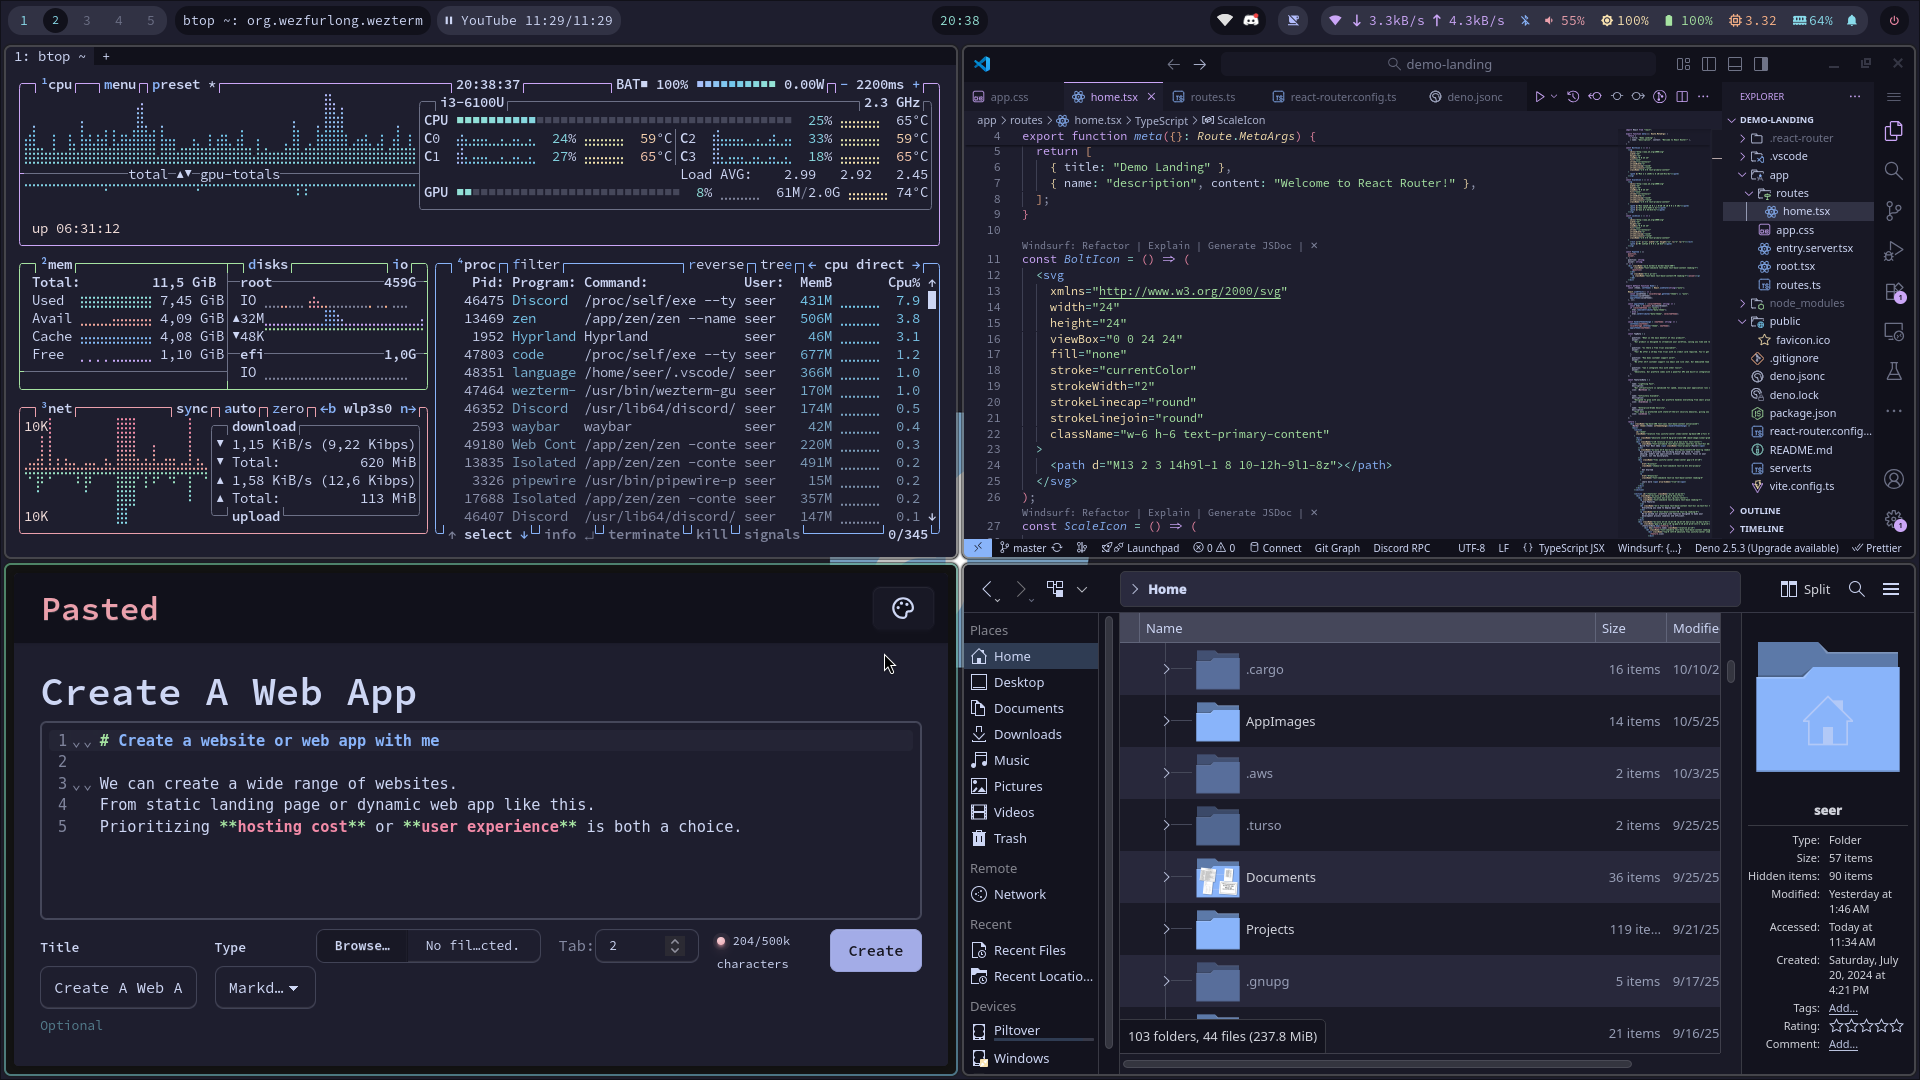This screenshot has height=1080, width=1920.
Task: Open the Type dropdown in Pasted dialog
Action: pyautogui.click(x=264, y=987)
